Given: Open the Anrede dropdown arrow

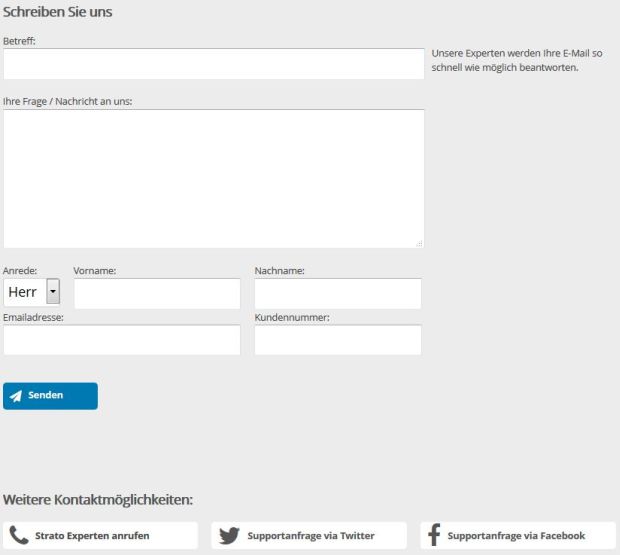Looking at the screenshot, I should [53, 292].
